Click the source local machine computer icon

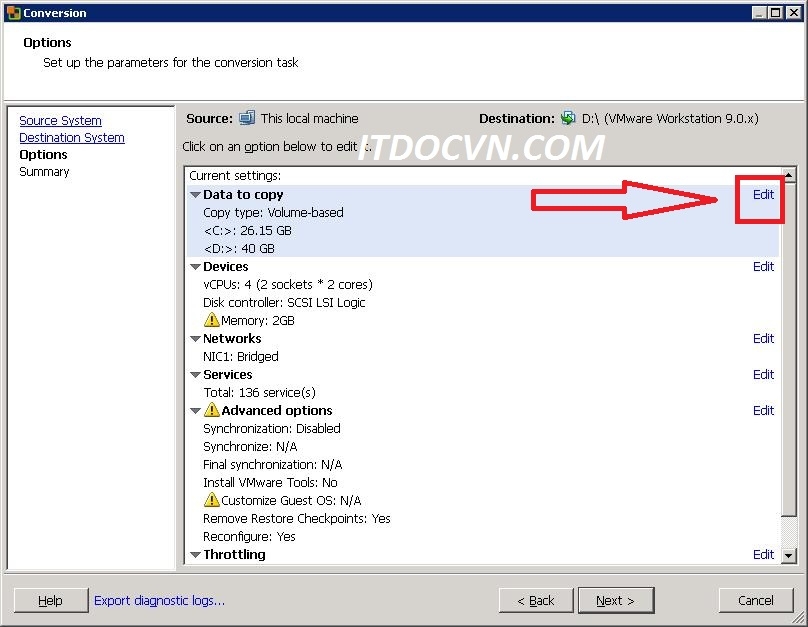247,118
